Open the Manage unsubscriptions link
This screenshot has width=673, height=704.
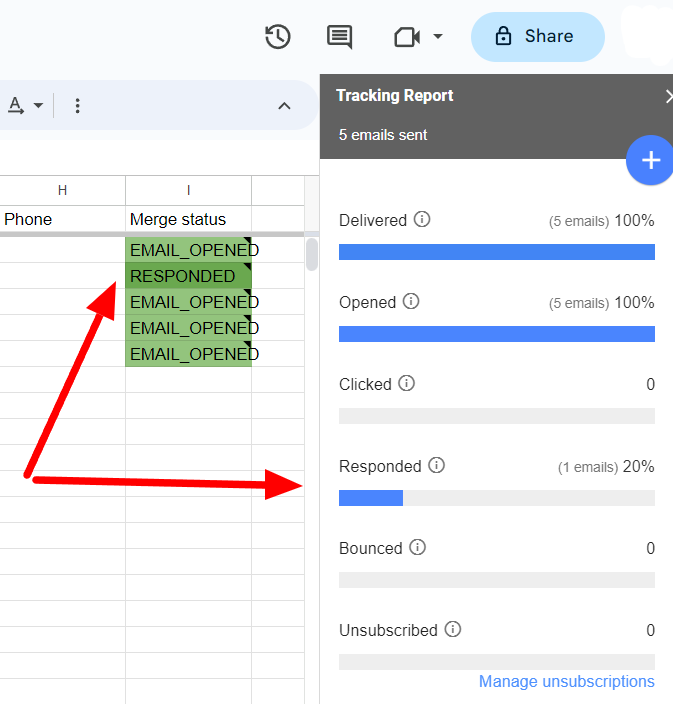[x=567, y=681]
